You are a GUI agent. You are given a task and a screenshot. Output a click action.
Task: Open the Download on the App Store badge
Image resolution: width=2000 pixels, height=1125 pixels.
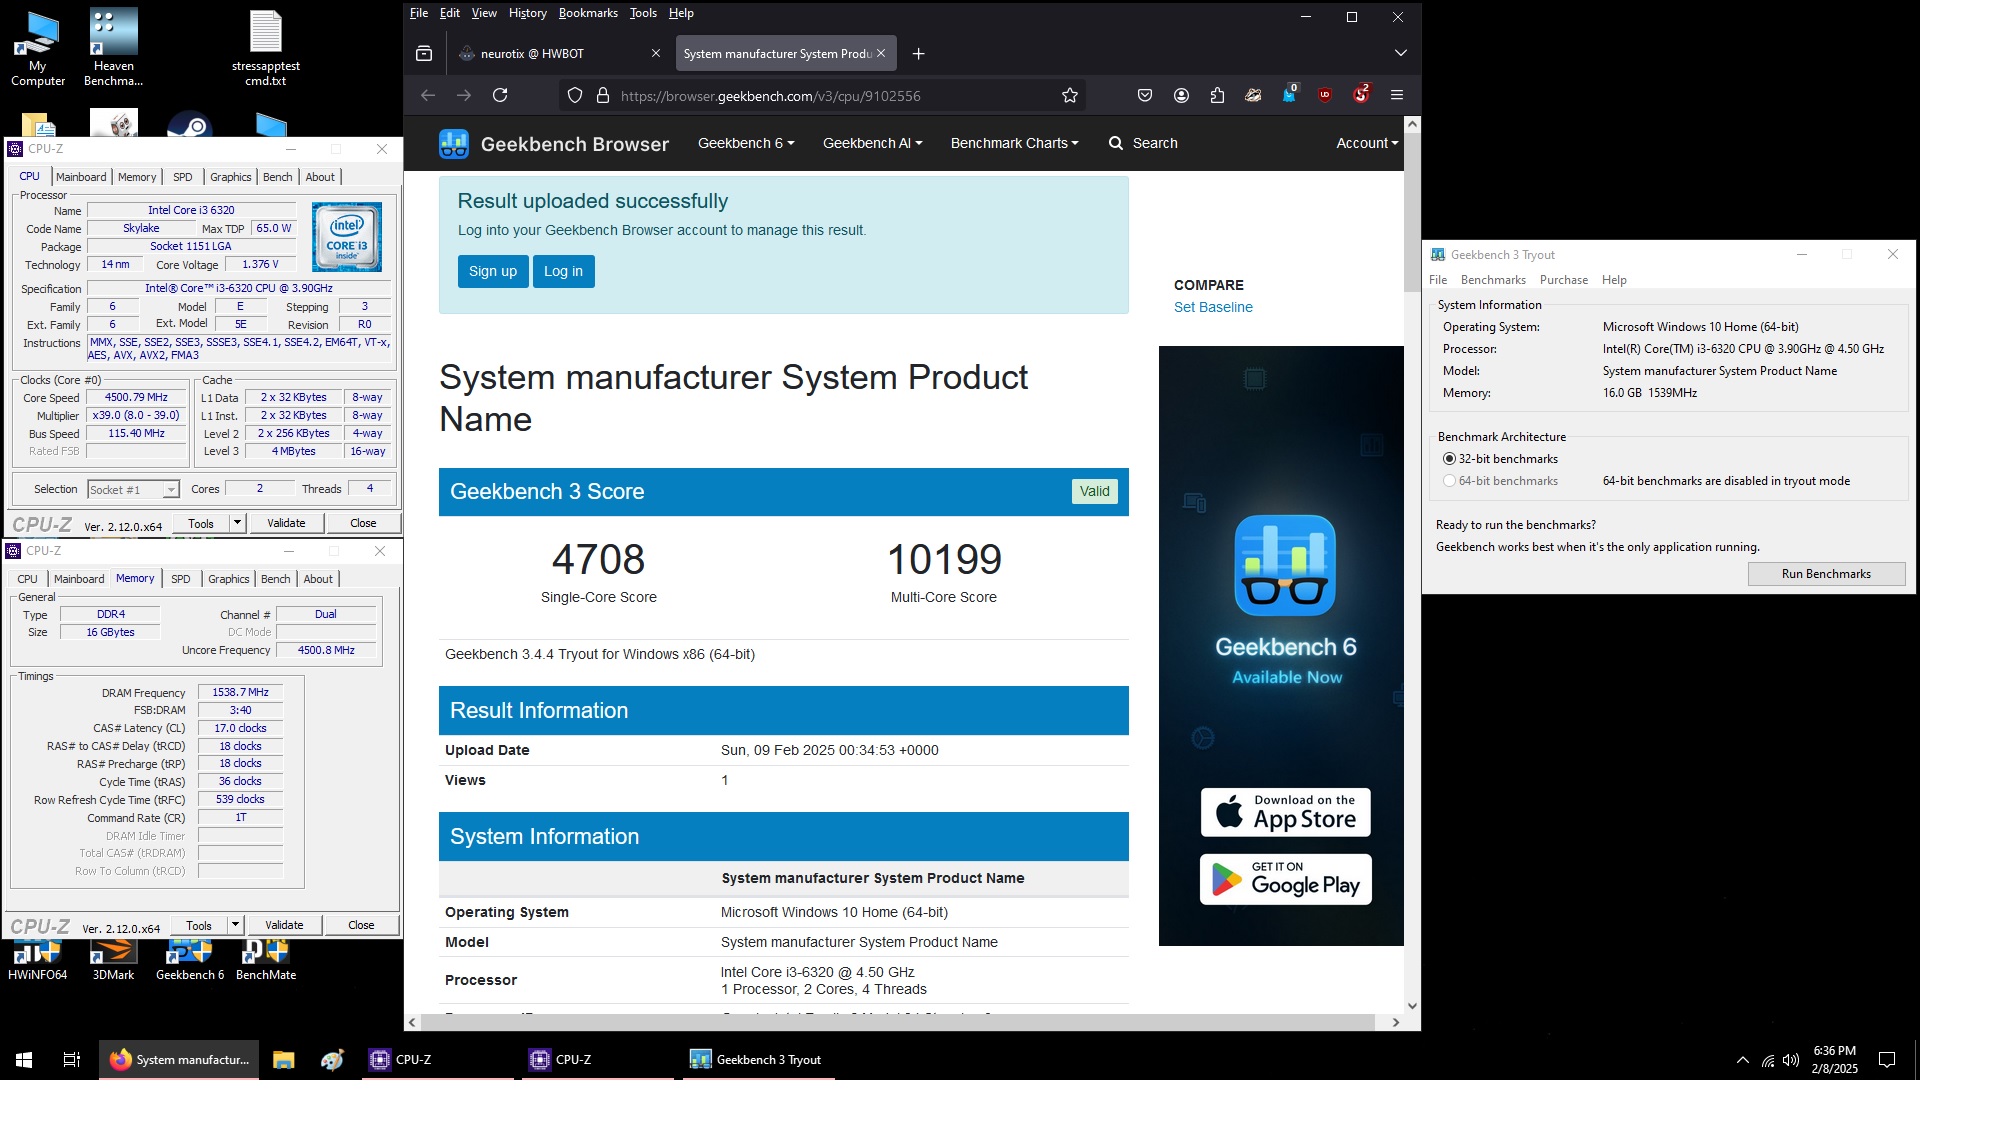click(1286, 812)
